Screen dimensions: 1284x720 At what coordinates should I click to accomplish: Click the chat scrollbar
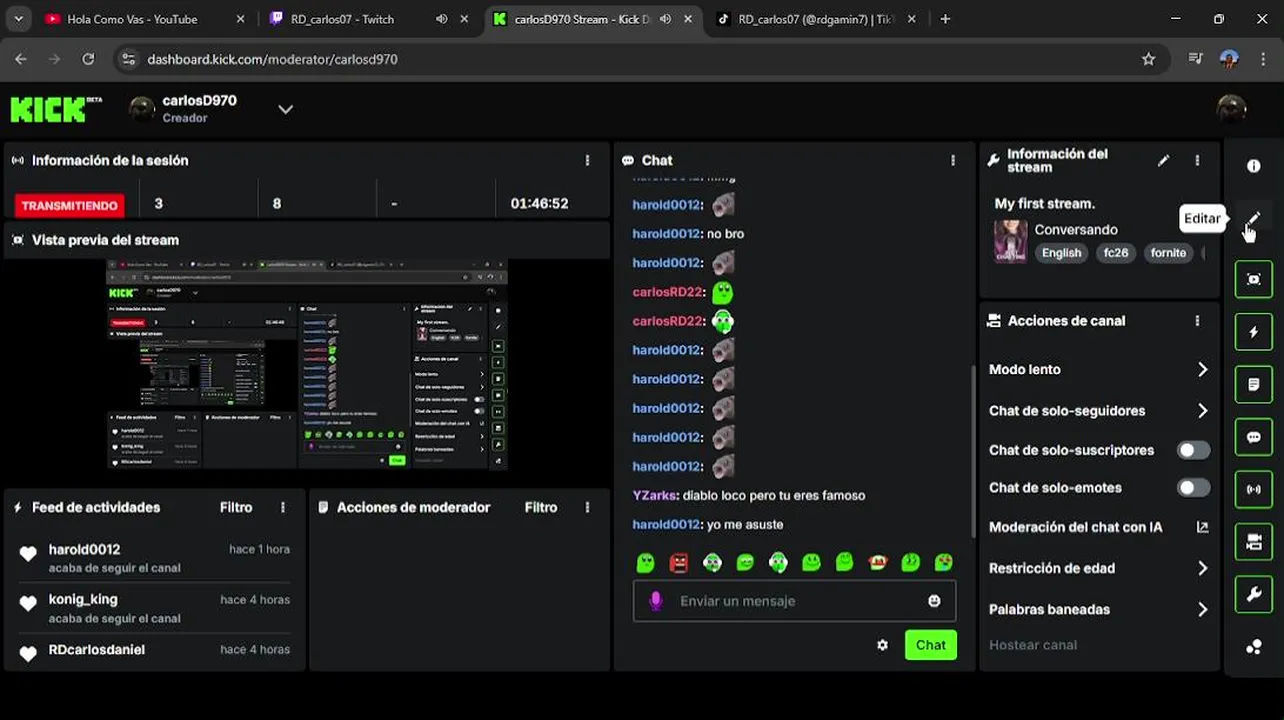click(x=972, y=450)
